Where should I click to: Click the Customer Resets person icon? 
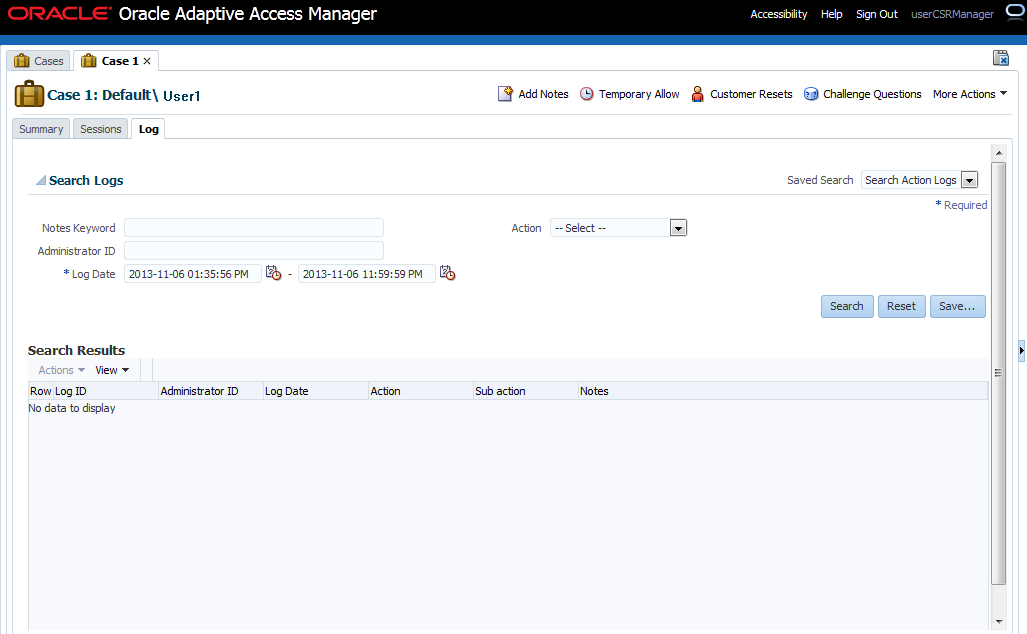tap(698, 94)
